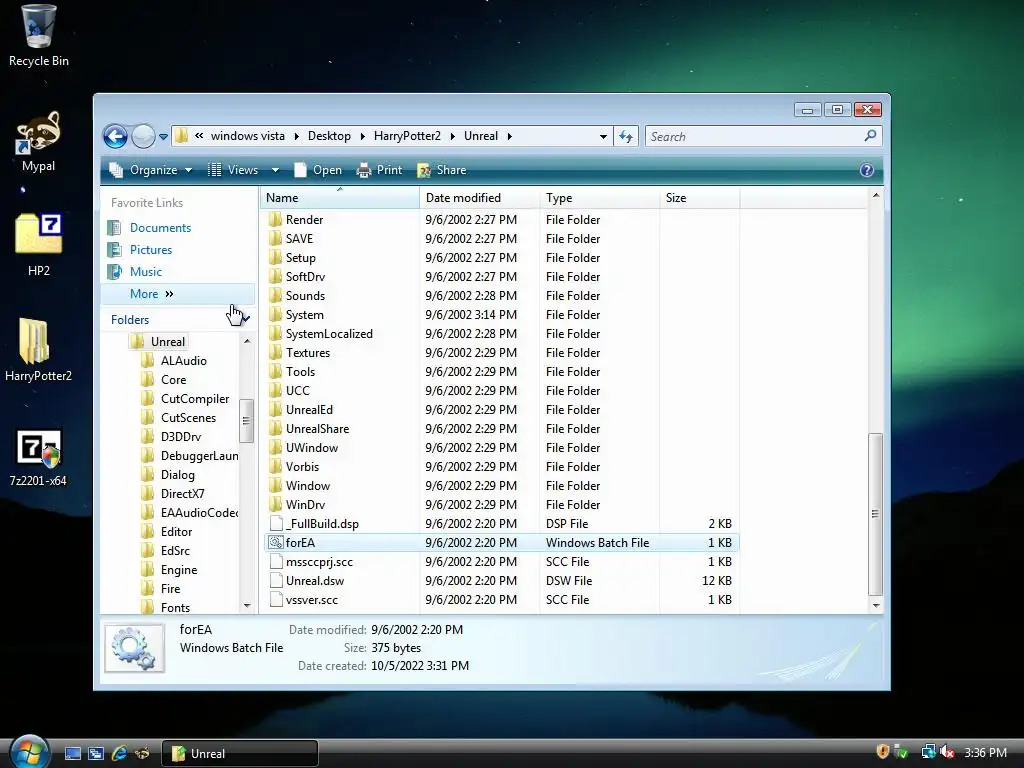
Task: Open the Music favorite link
Action: (146, 272)
